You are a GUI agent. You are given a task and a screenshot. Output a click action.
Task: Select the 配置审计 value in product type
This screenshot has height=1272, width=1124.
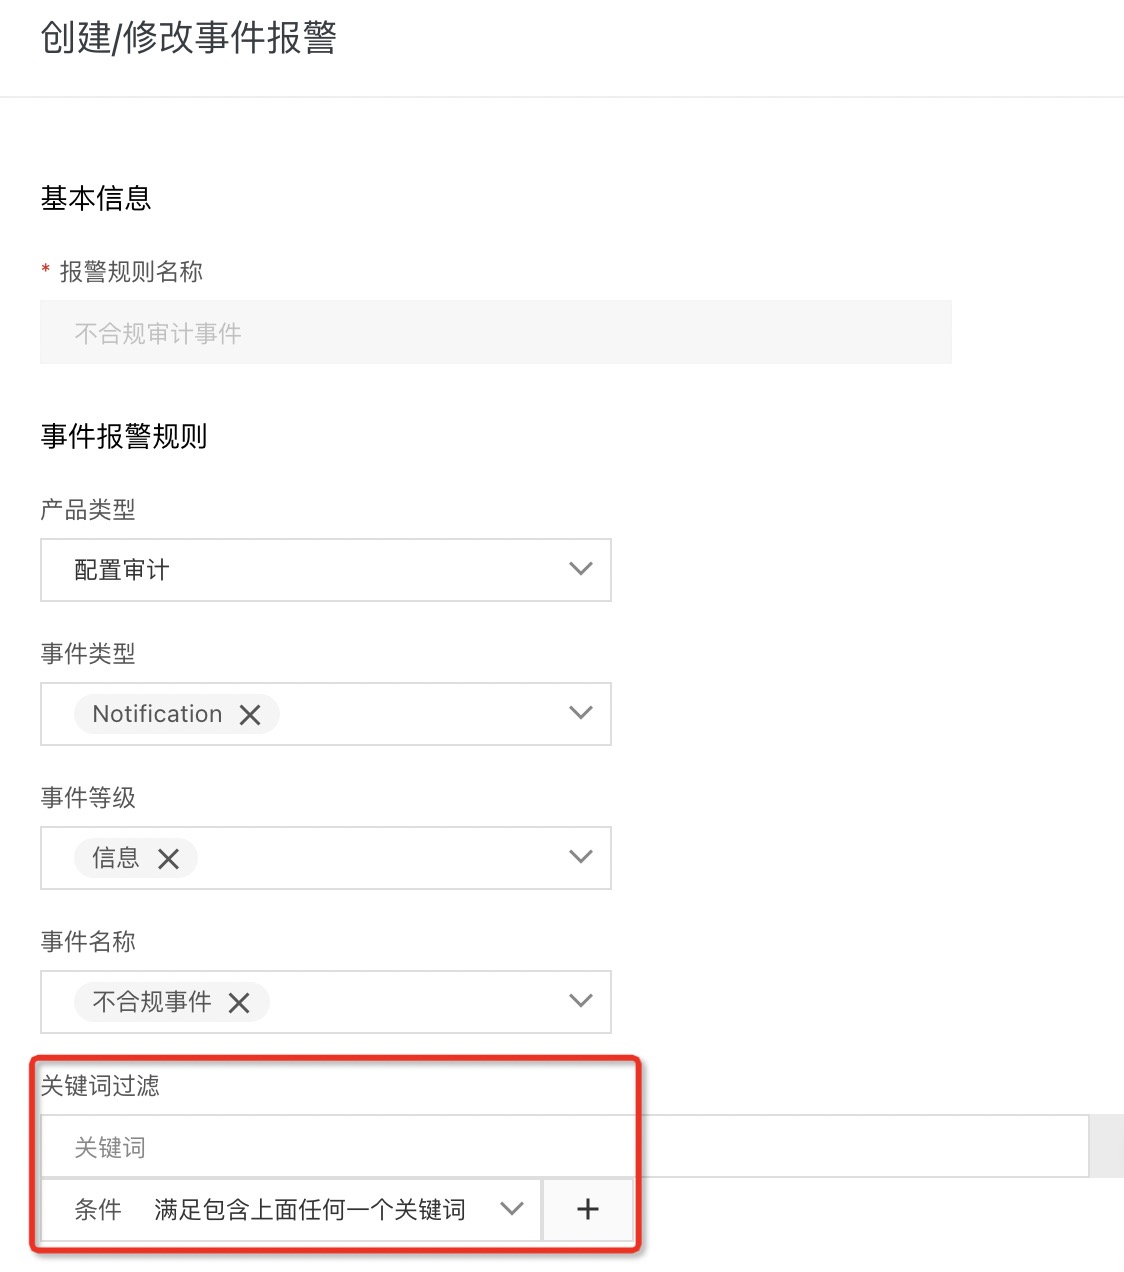coord(122,570)
